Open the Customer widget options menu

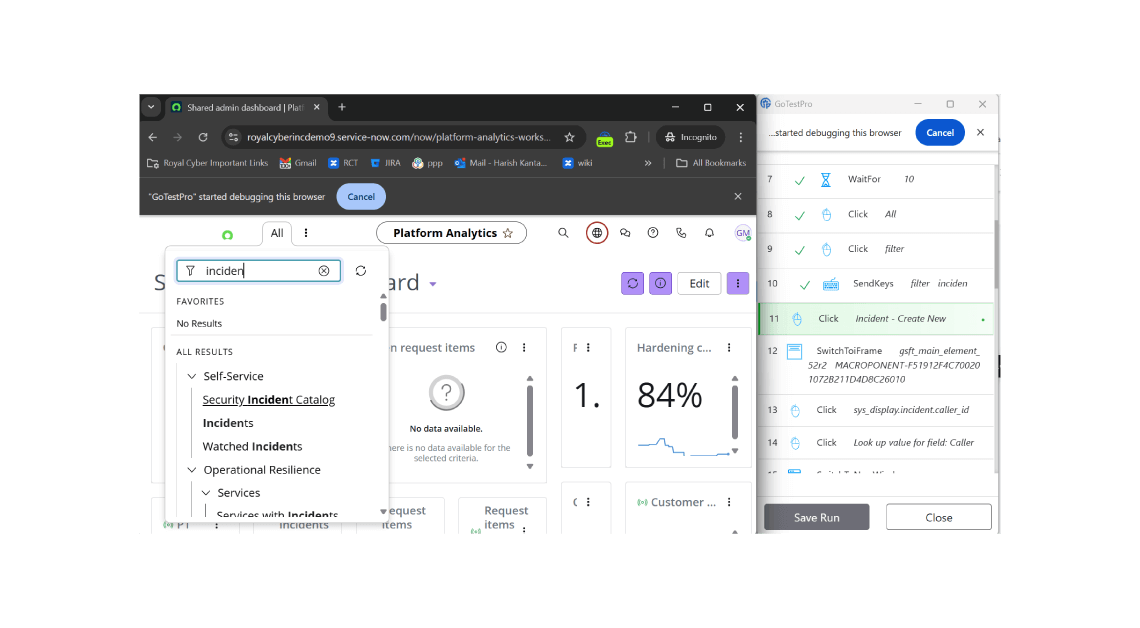click(x=729, y=502)
